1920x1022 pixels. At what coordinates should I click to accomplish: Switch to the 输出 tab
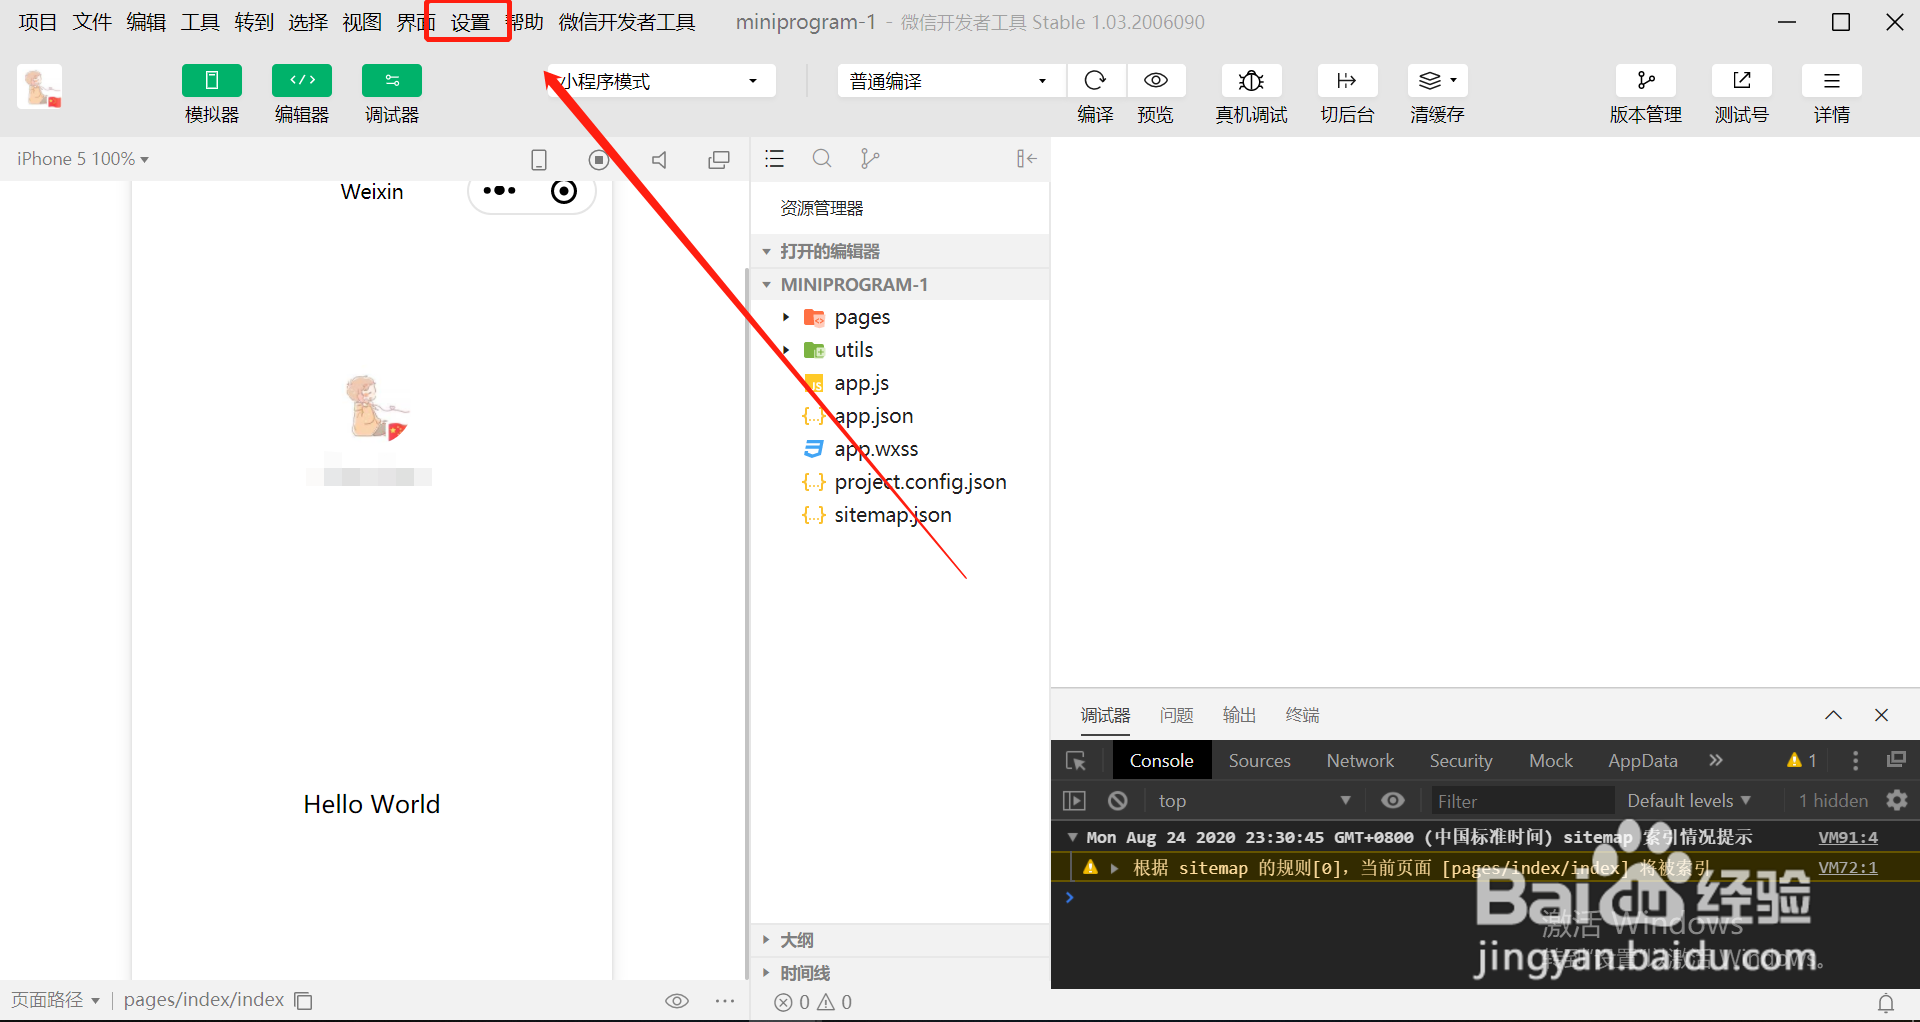click(x=1239, y=715)
